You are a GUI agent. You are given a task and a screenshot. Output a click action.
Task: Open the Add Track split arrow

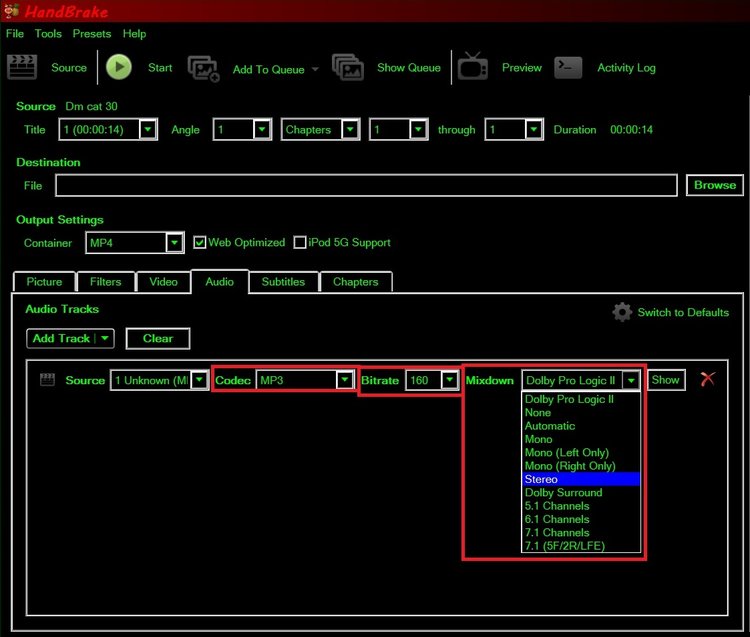[x=105, y=338]
